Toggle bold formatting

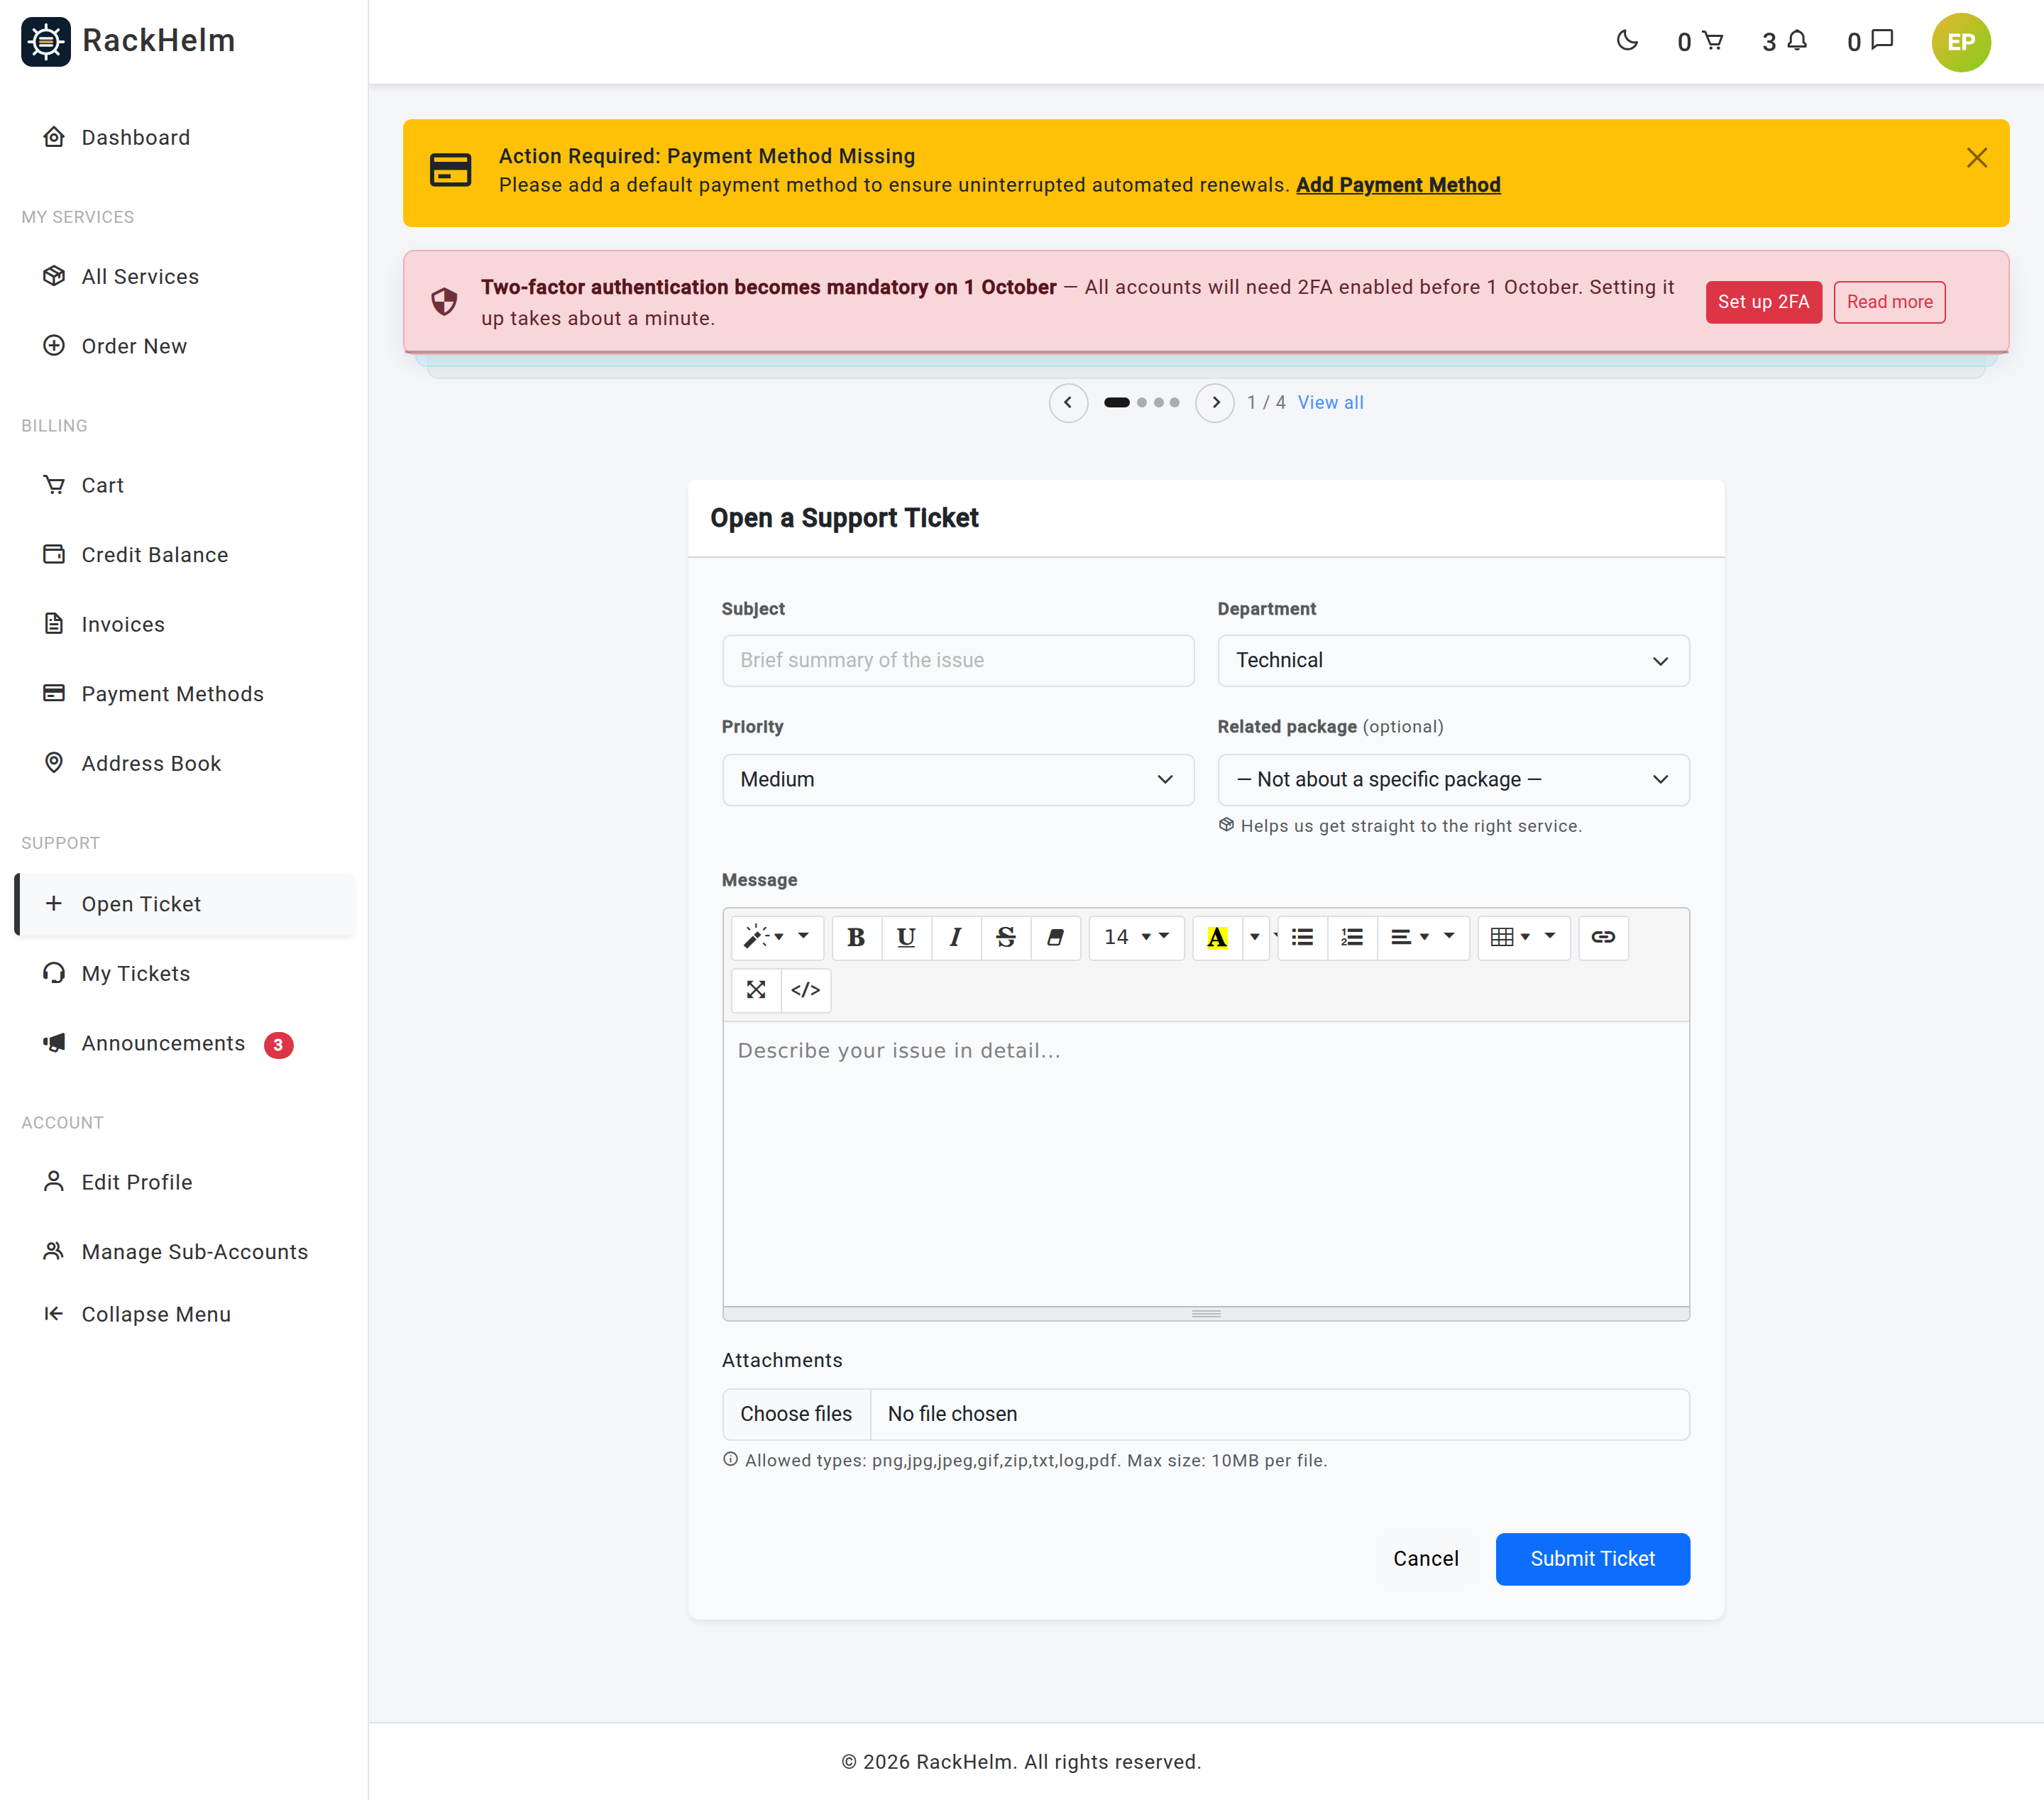(x=856, y=938)
